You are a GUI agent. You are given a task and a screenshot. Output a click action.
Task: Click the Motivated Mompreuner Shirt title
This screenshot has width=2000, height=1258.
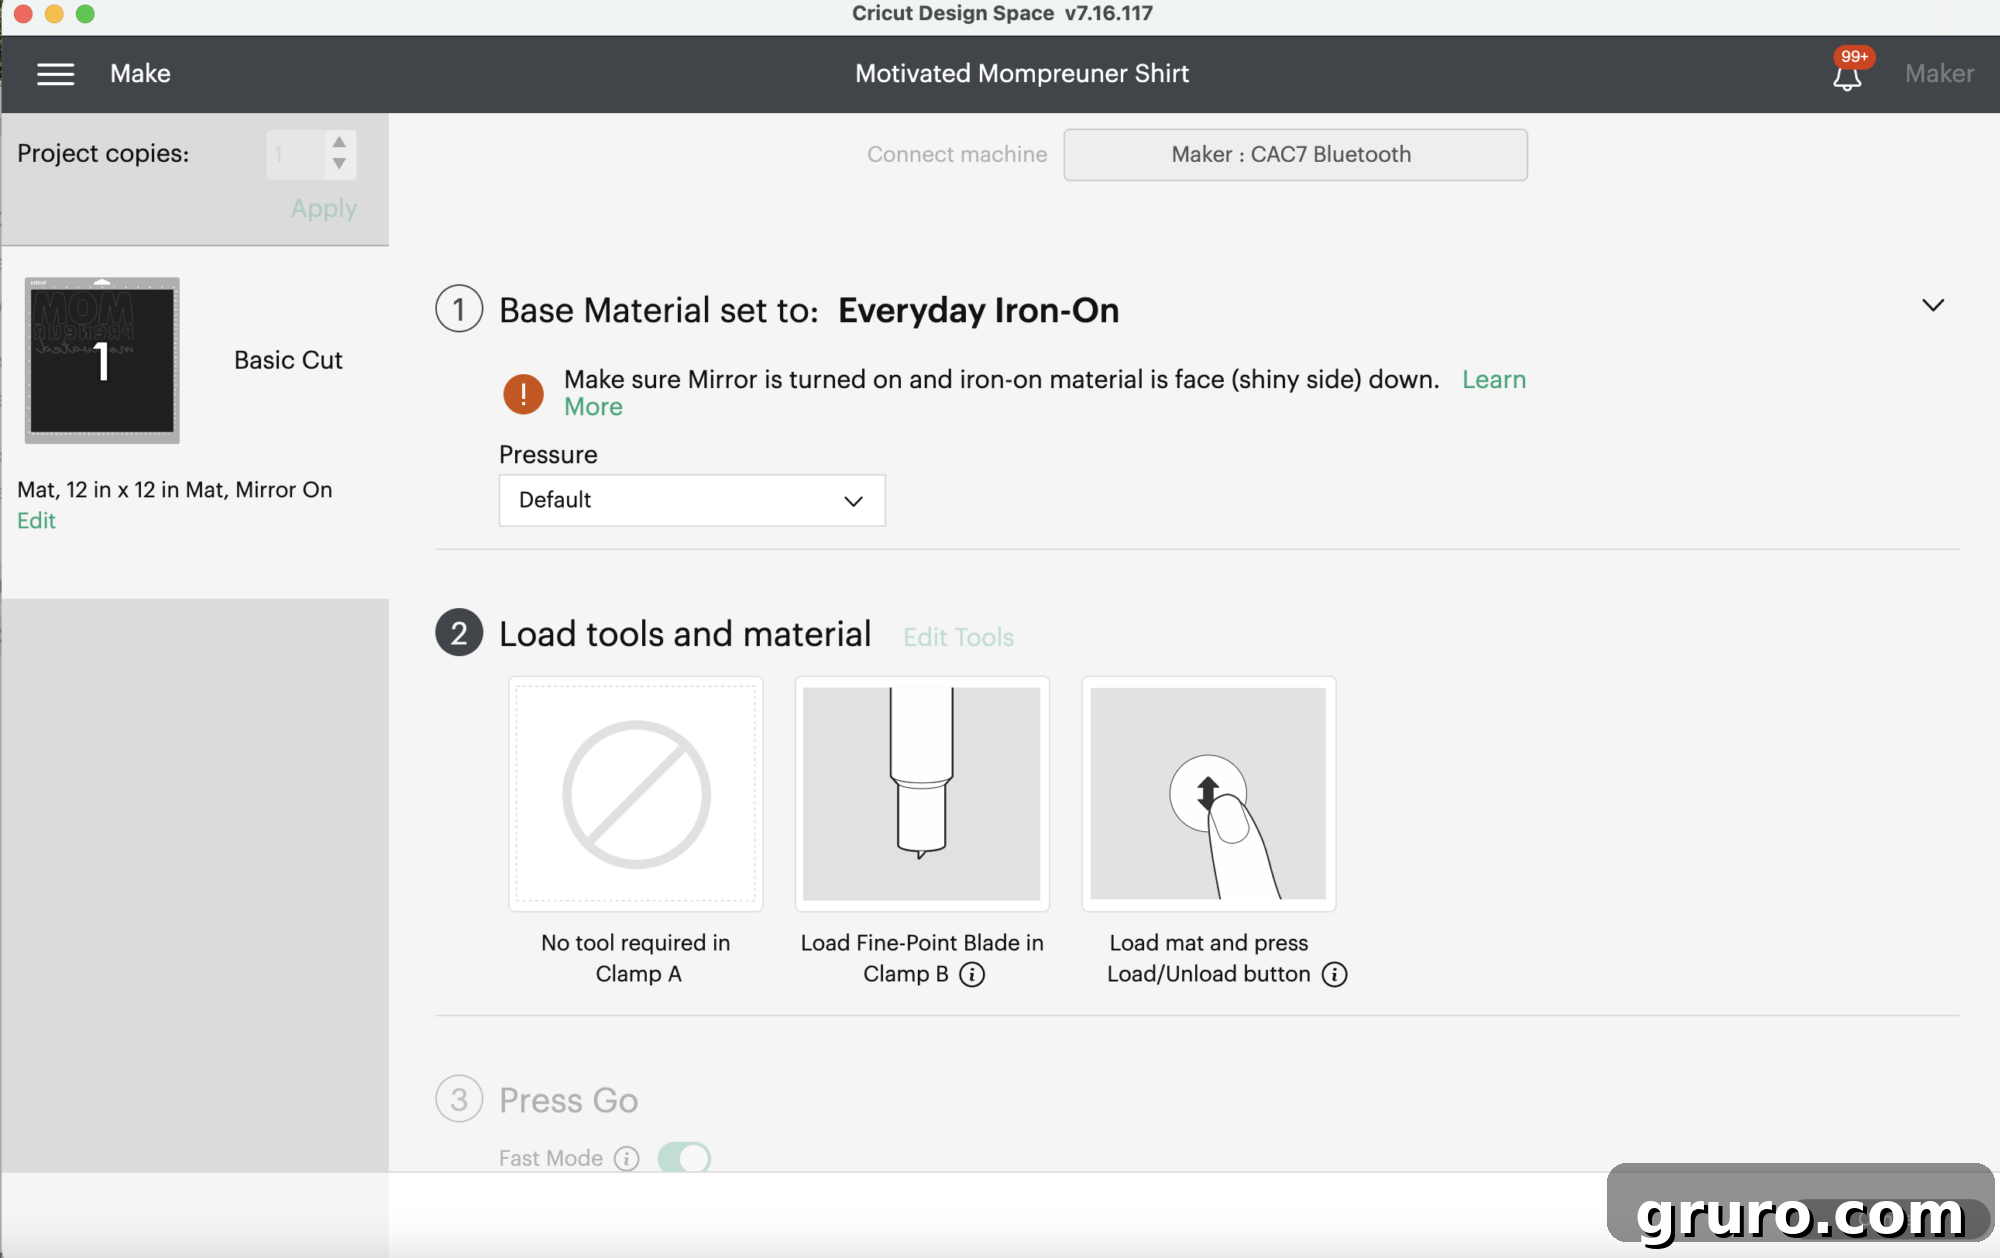(1021, 74)
